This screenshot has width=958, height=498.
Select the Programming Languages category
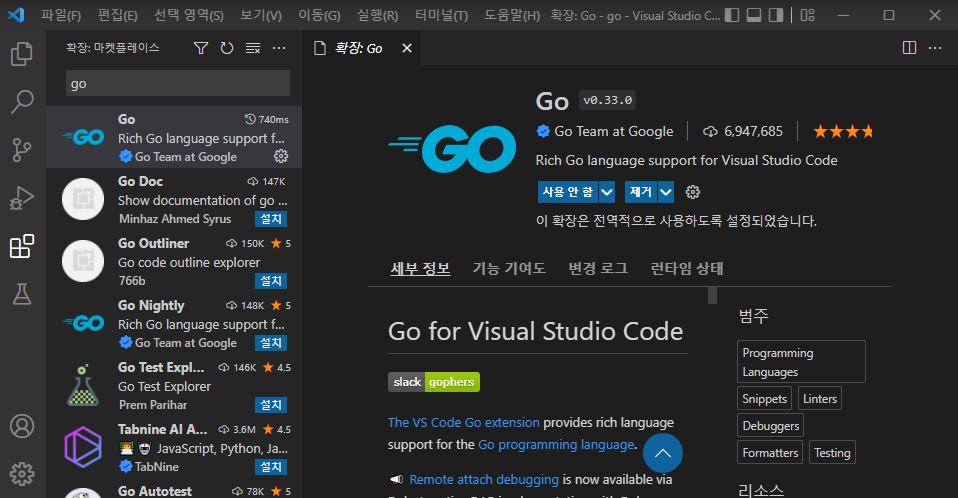click(x=802, y=362)
